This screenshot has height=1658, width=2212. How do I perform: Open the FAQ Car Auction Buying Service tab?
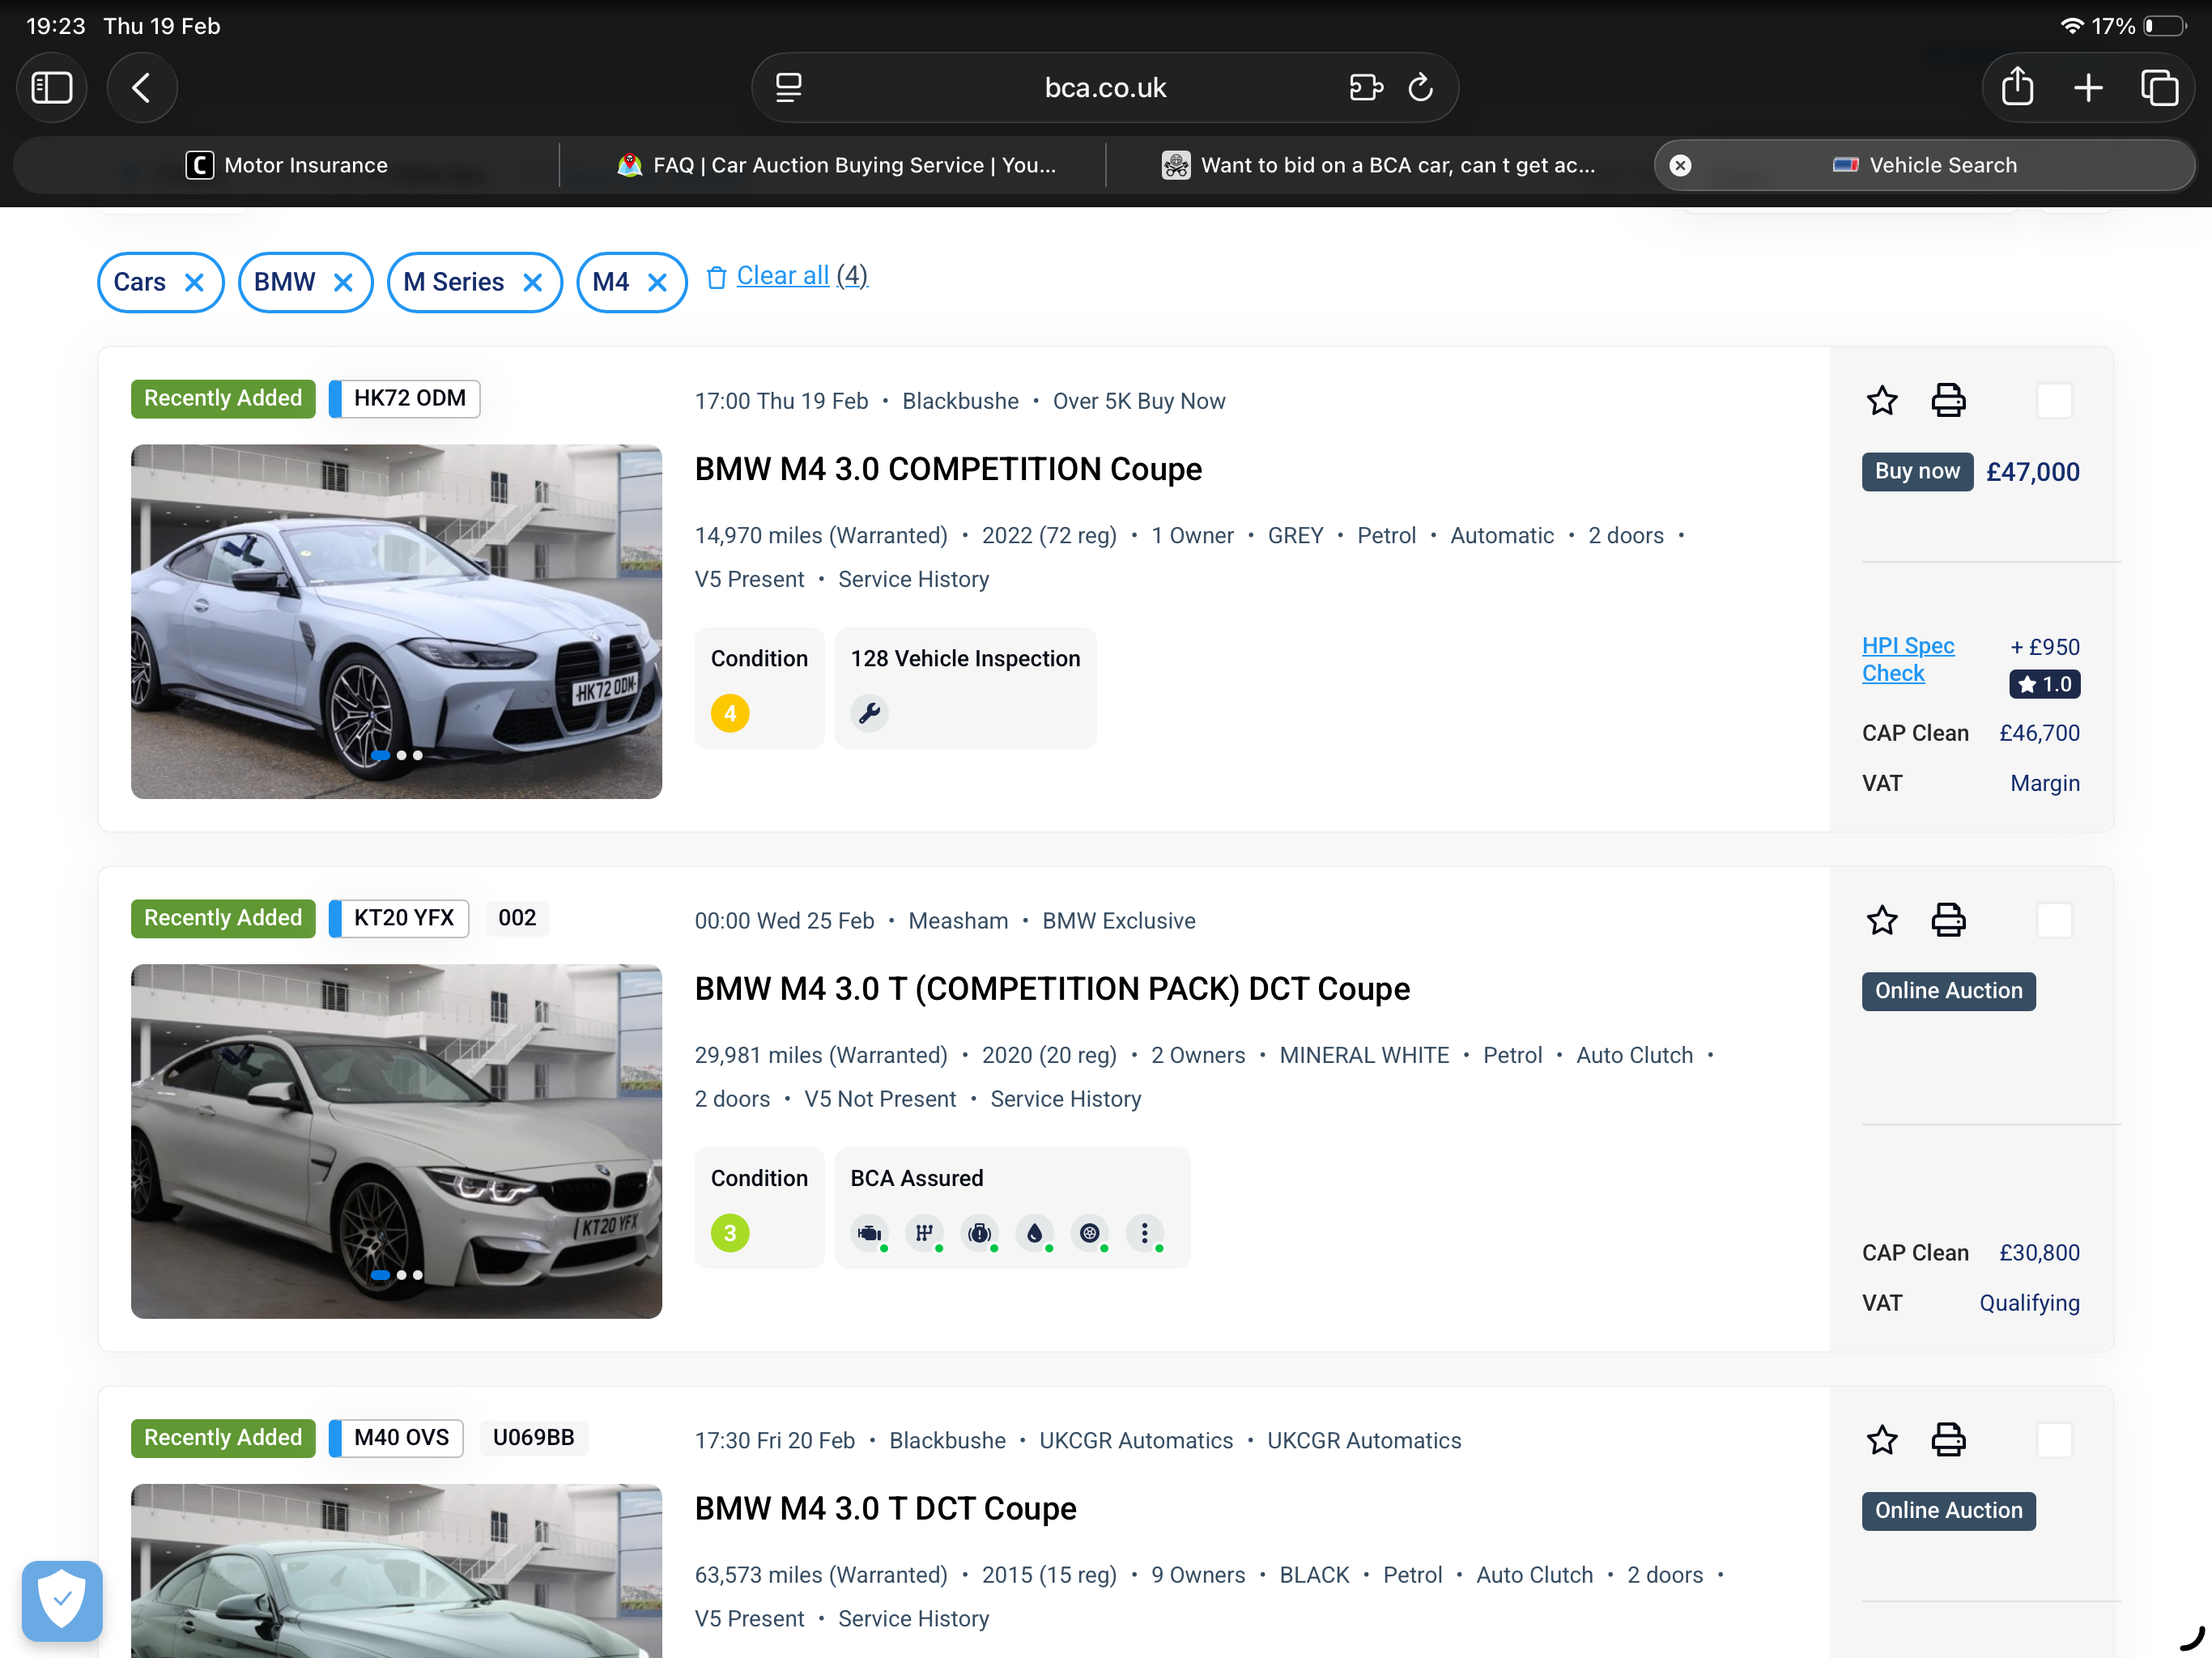click(x=836, y=165)
